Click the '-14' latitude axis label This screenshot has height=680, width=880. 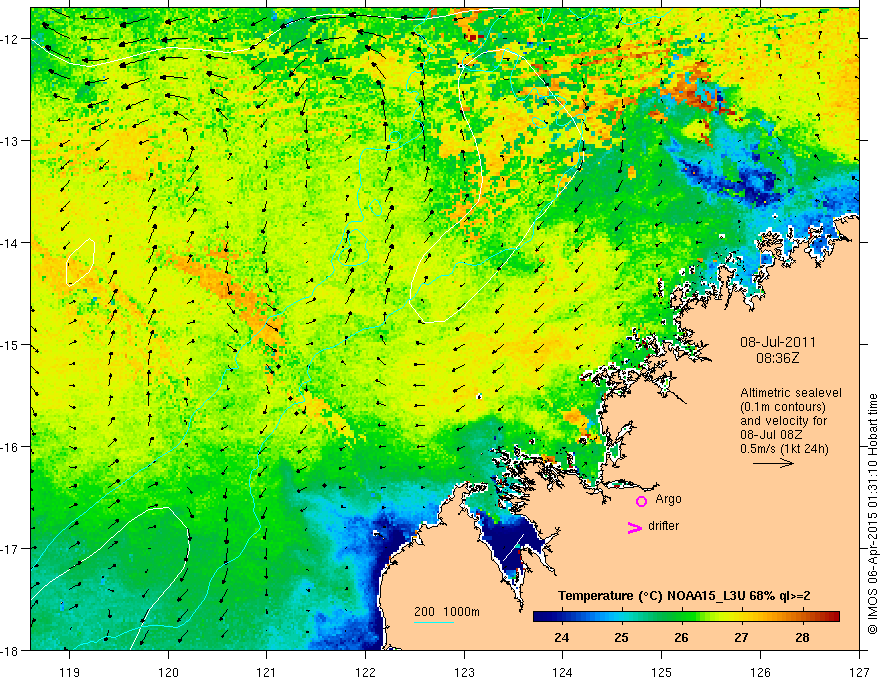point(10,243)
